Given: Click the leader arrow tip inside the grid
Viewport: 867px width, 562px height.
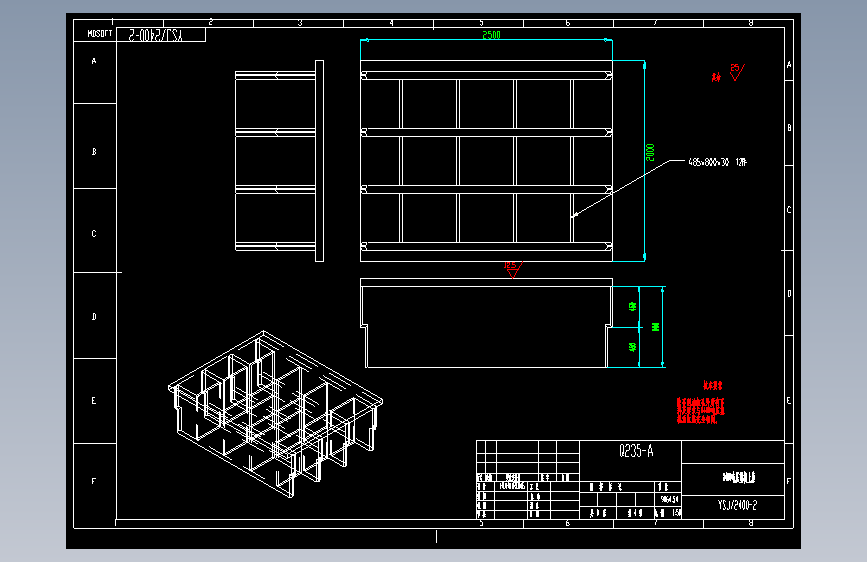Looking at the screenshot, I should click(x=573, y=215).
